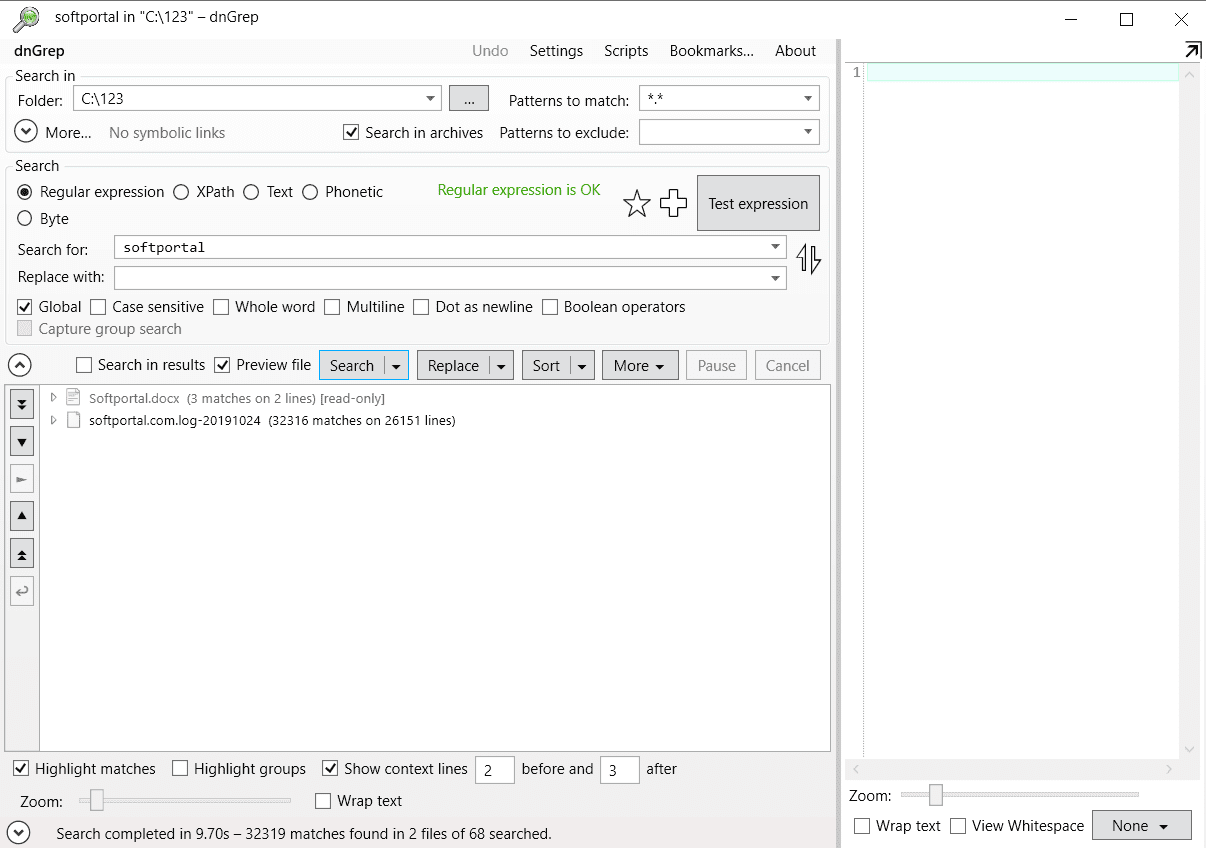This screenshot has height=848, width=1206.
Task: Pop out preview pane arrow icon
Action: point(1192,50)
